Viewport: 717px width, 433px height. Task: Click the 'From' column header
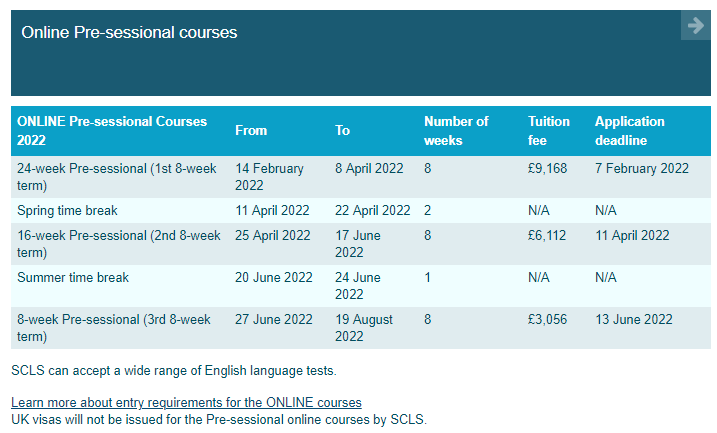coord(251,131)
